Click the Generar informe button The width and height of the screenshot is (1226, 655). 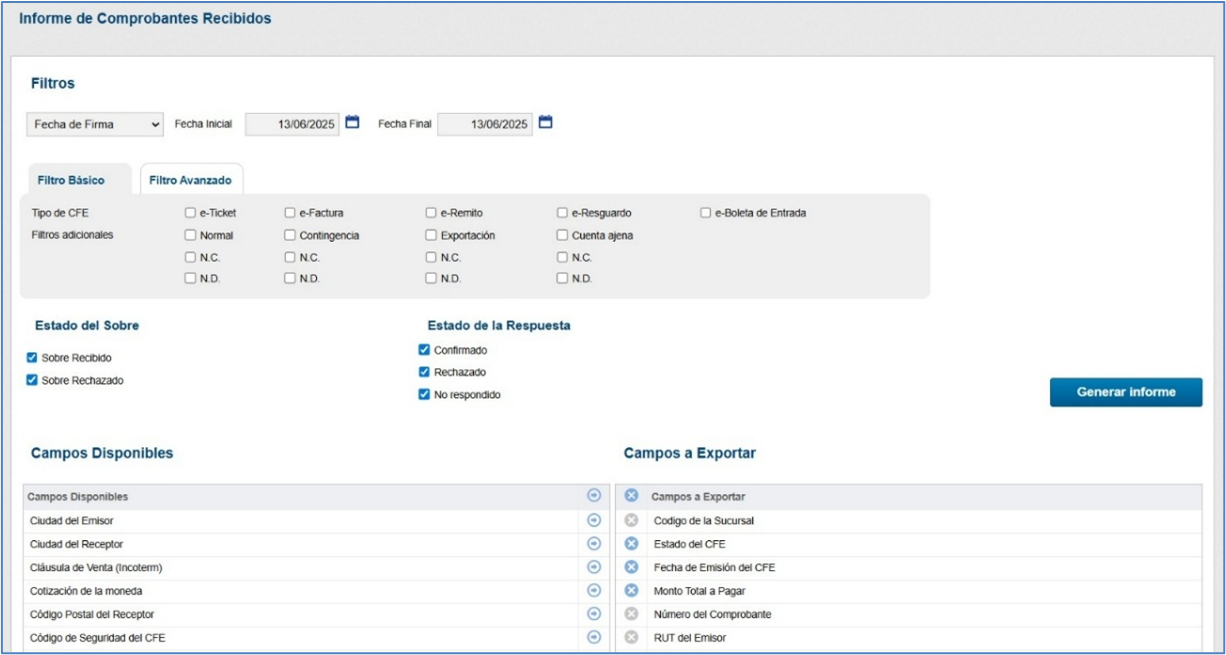(x=1125, y=392)
